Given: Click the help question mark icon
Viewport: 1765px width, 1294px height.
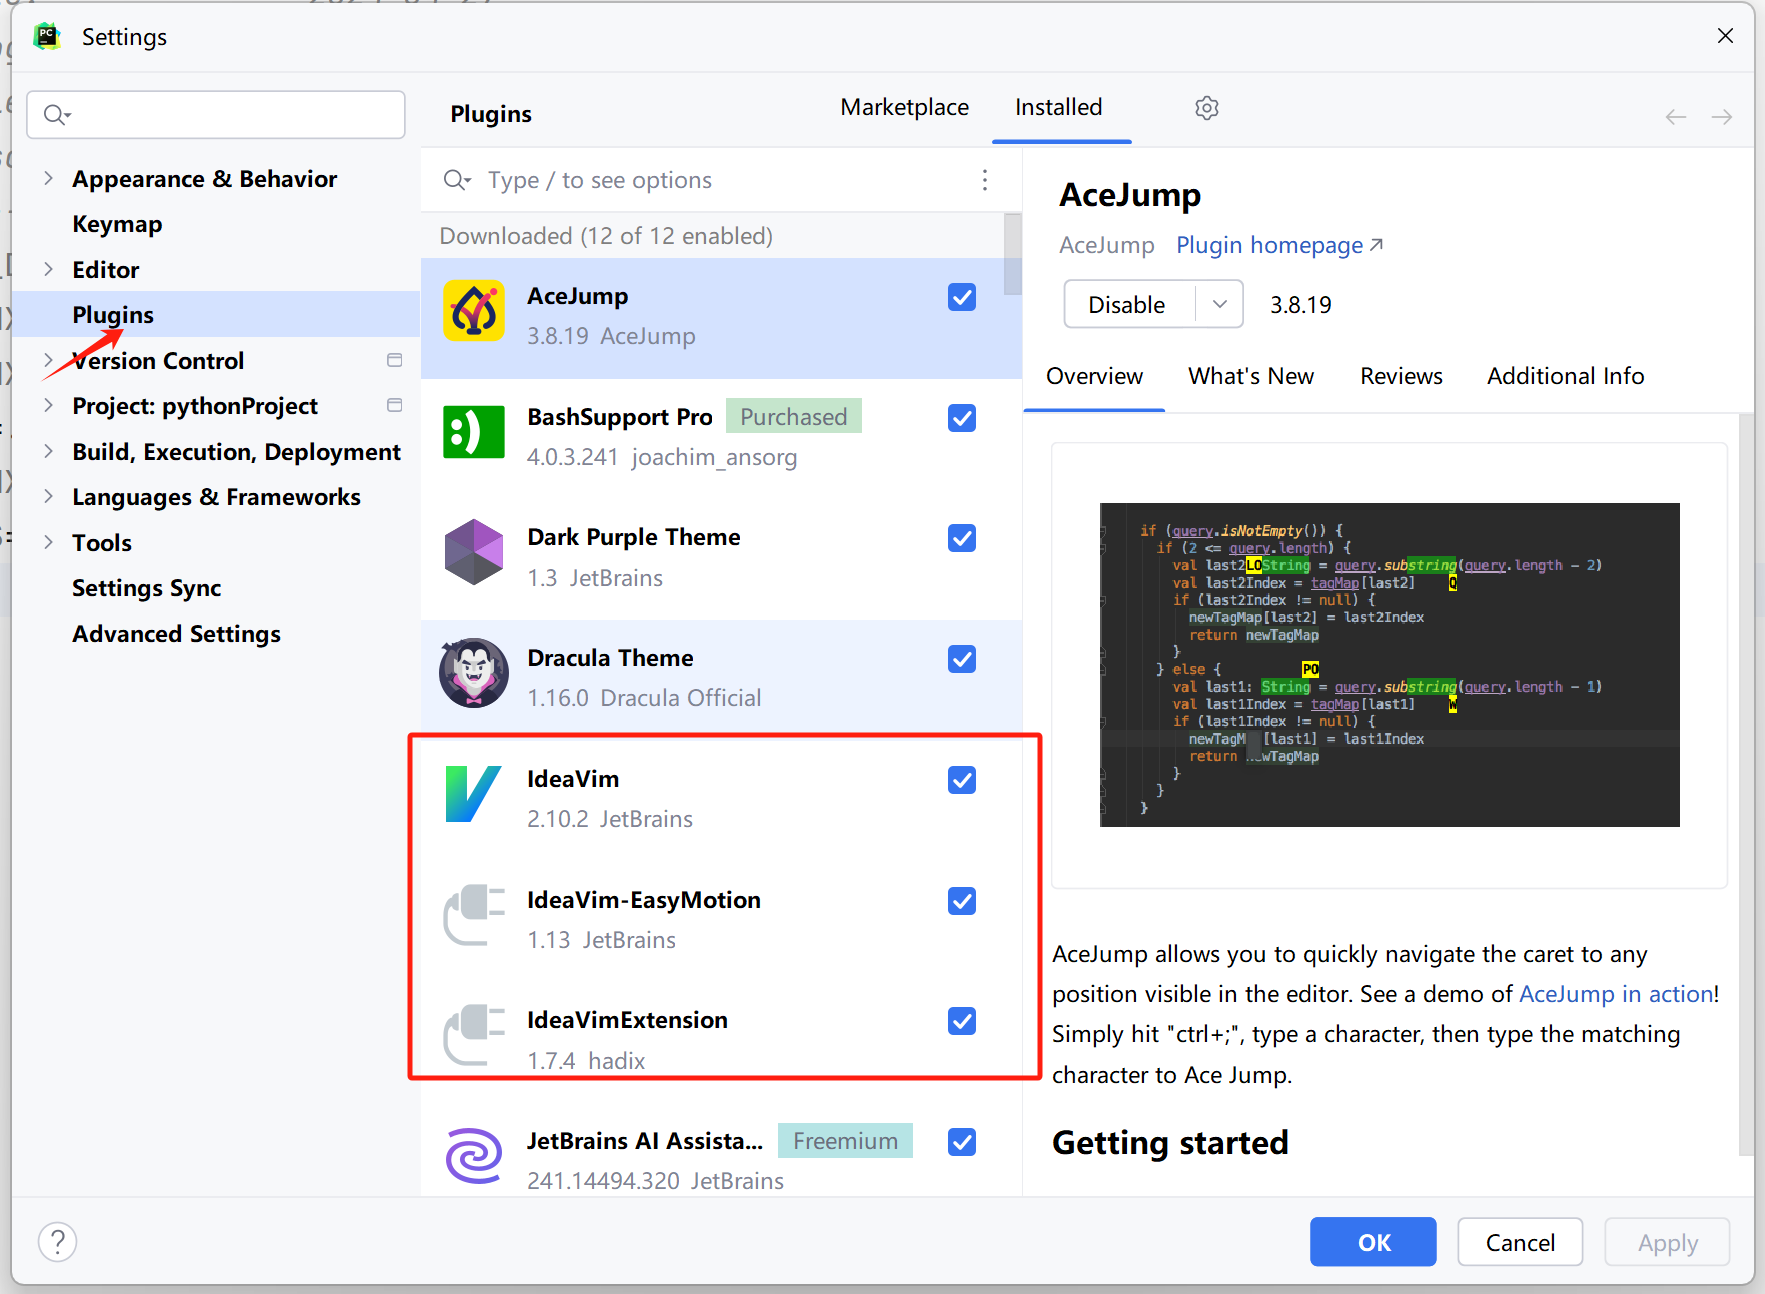Looking at the screenshot, I should [58, 1242].
